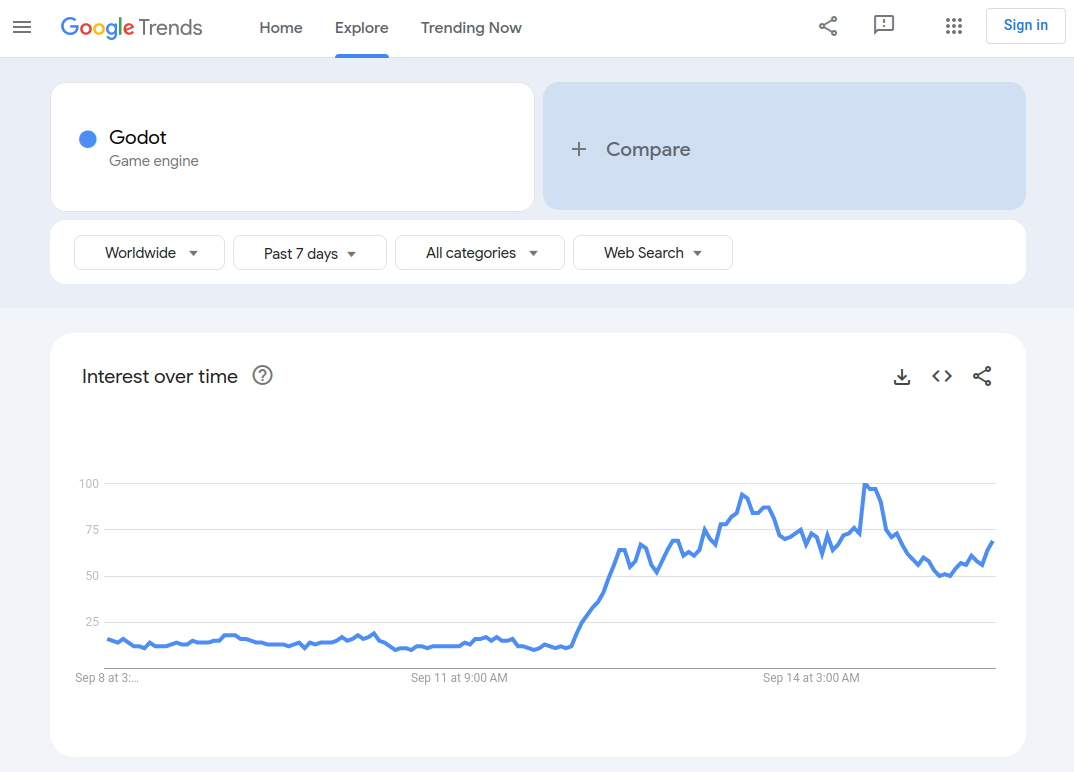
Task: Open the Web Search type dropdown
Action: coord(653,253)
